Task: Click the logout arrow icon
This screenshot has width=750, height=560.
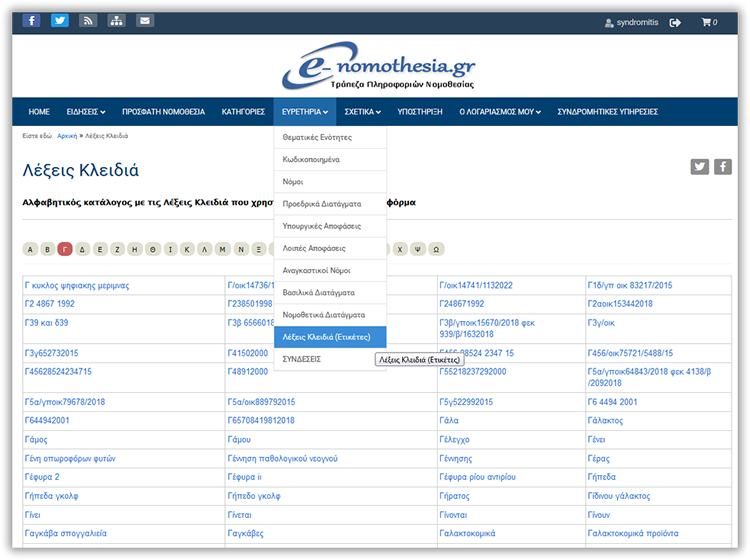Action: (675, 22)
